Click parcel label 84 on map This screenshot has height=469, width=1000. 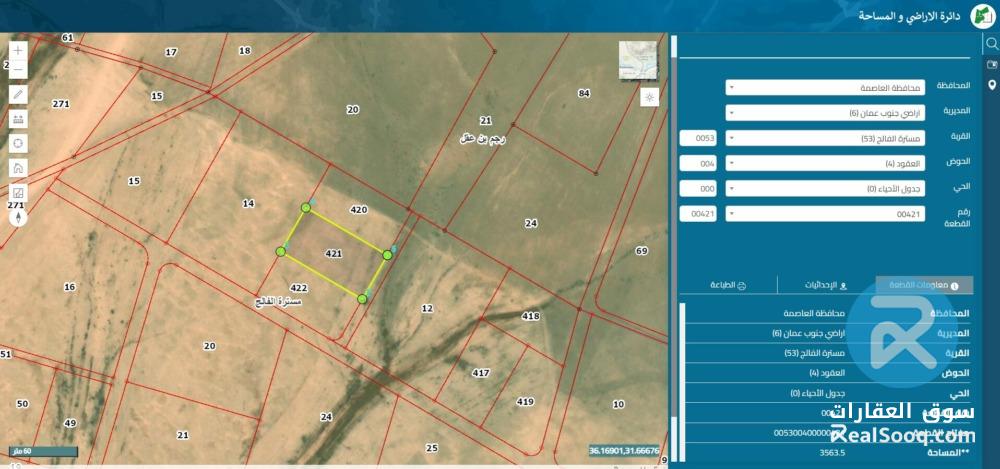584,93
